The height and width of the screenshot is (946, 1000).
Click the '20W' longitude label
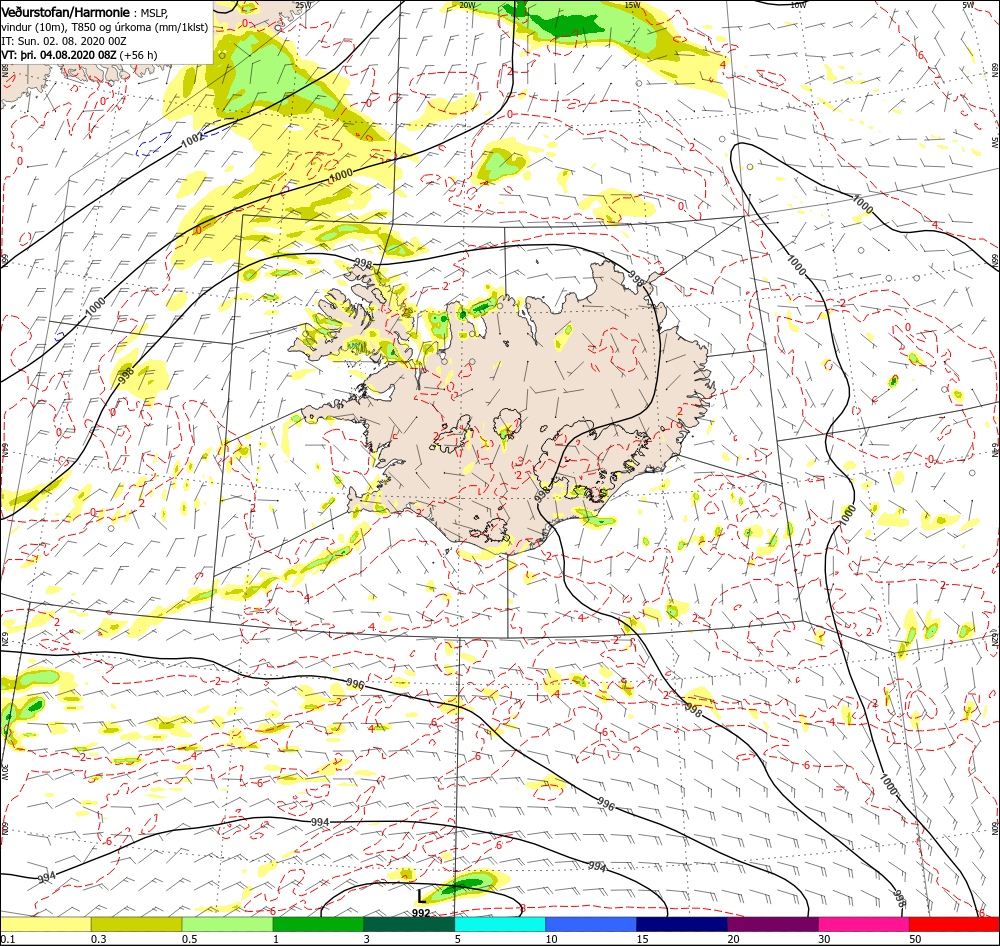point(467,5)
